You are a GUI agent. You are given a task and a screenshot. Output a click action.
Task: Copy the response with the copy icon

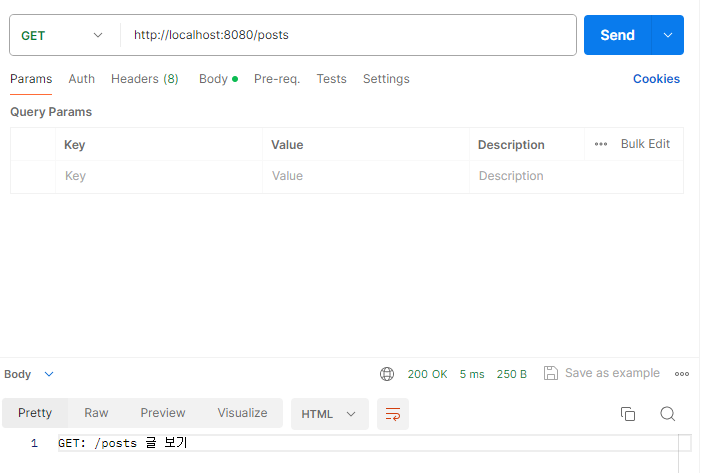coord(628,414)
